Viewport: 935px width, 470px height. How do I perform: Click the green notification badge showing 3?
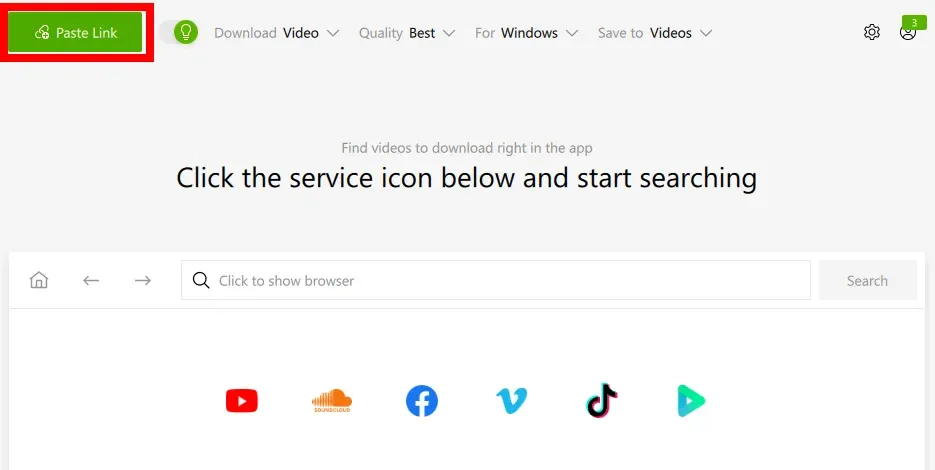pyautogui.click(x=914, y=23)
